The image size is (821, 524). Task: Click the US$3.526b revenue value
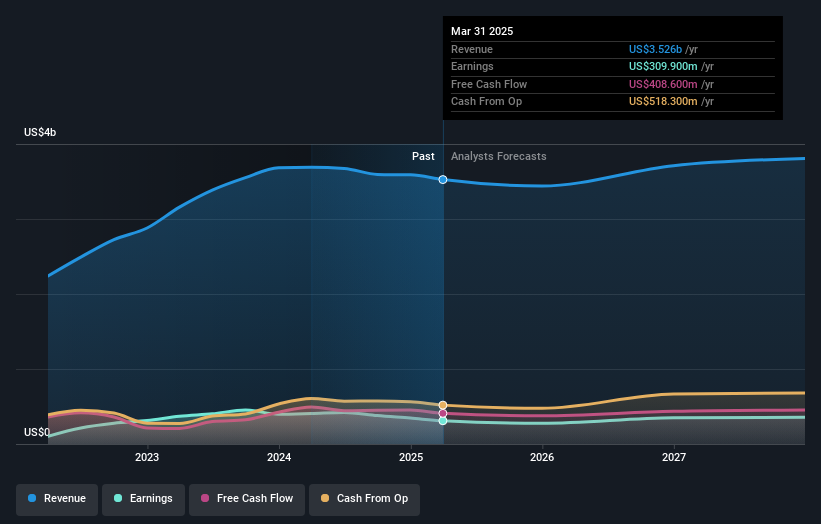point(656,49)
